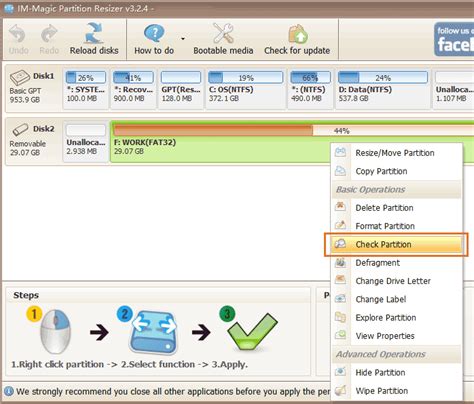The width and height of the screenshot is (474, 404).
Task: Choose Hide Partition menu entry
Action: [397, 373]
